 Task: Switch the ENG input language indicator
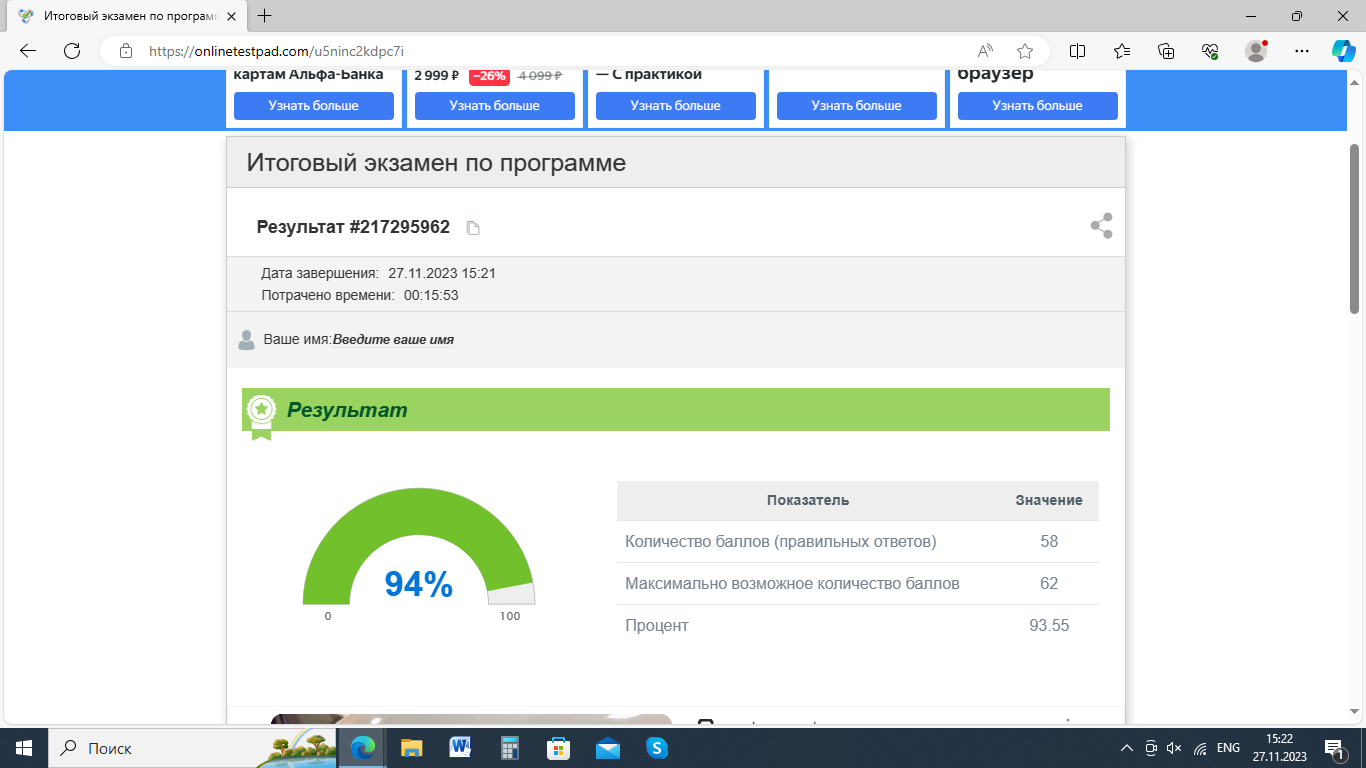1228,748
